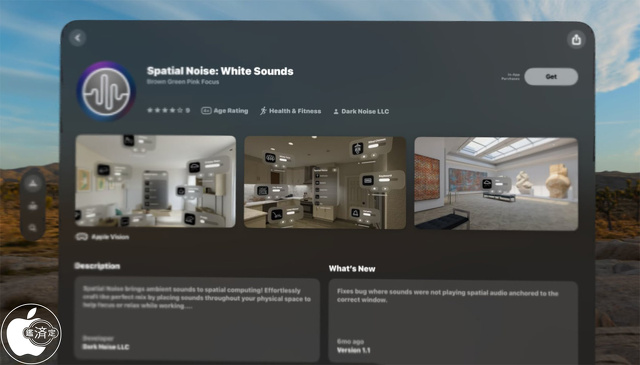Open the living room screenshot
Viewport: 640px width, 365px height.
pyautogui.click(x=156, y=181)
